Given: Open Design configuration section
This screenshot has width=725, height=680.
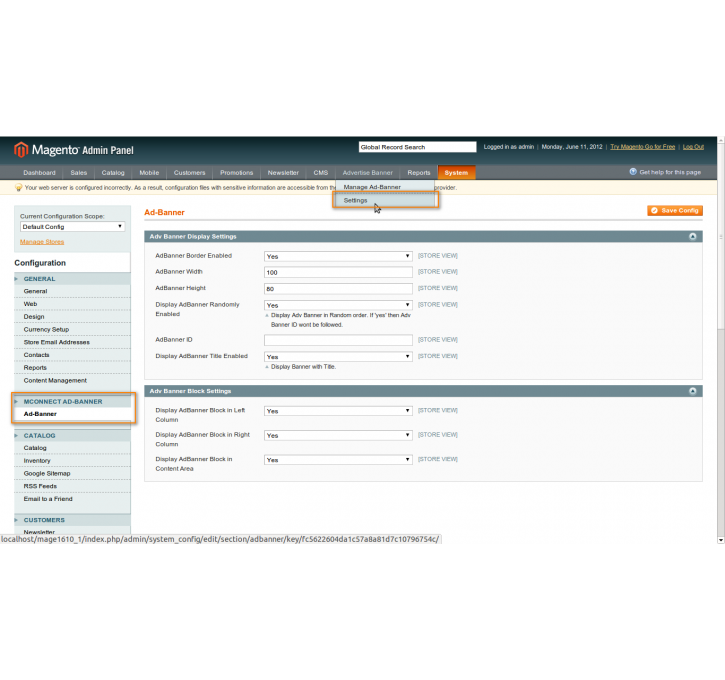Looking at the screenshot, I should tap(34, 317).
